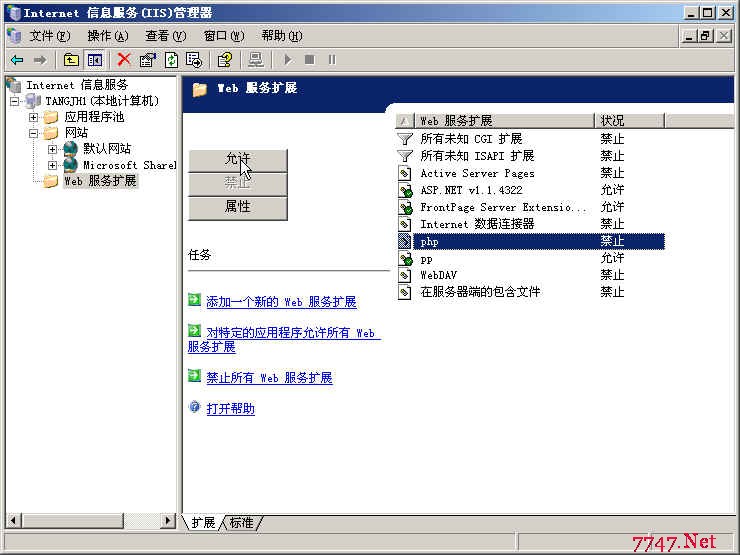Expand the 默认网站 node
Viewport: 740px width, 555px height.
coord(52,149)
